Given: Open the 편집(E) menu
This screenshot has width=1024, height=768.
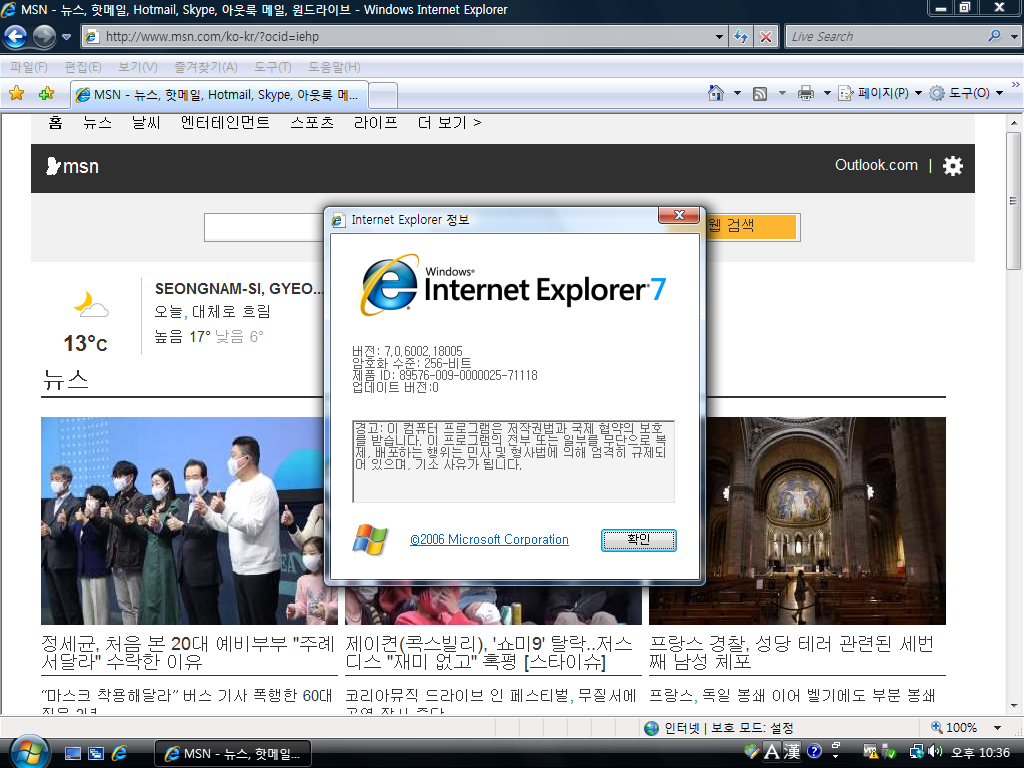Looking at the screenshot, I should pos(83,67).
